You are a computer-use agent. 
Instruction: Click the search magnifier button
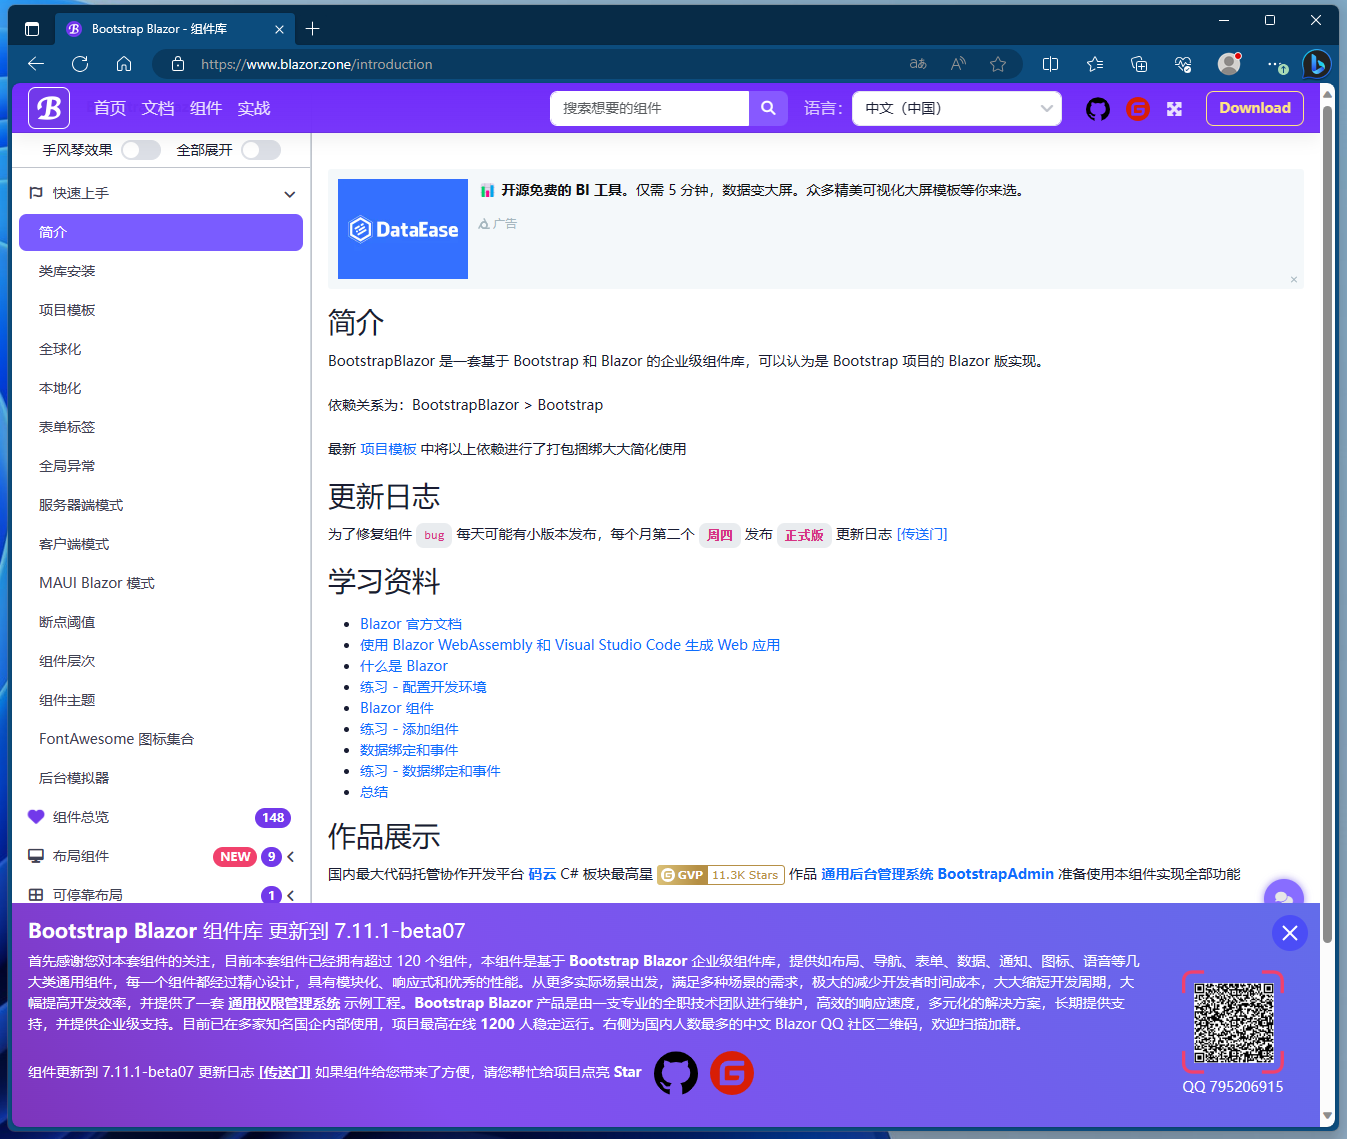pos(768,108)
